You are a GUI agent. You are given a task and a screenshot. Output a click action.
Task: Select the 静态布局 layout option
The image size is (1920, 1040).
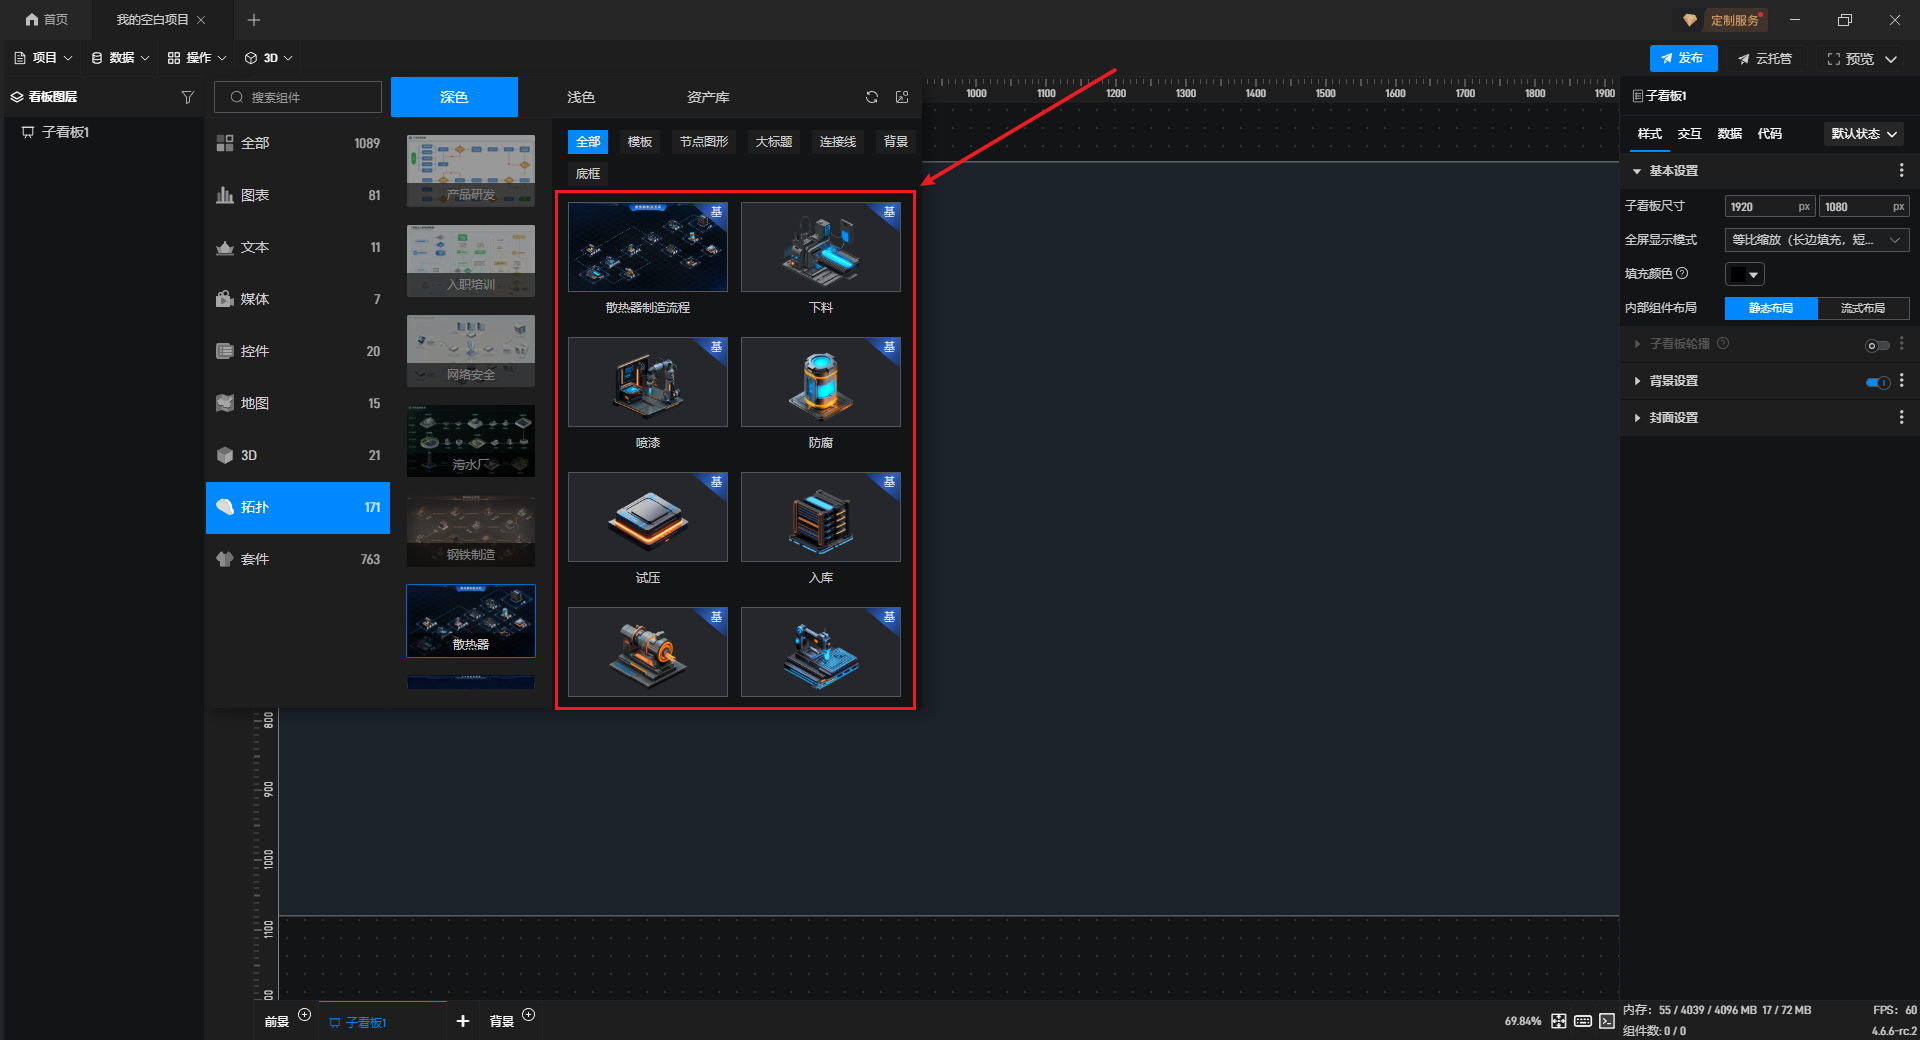(x=1771, y=308)
